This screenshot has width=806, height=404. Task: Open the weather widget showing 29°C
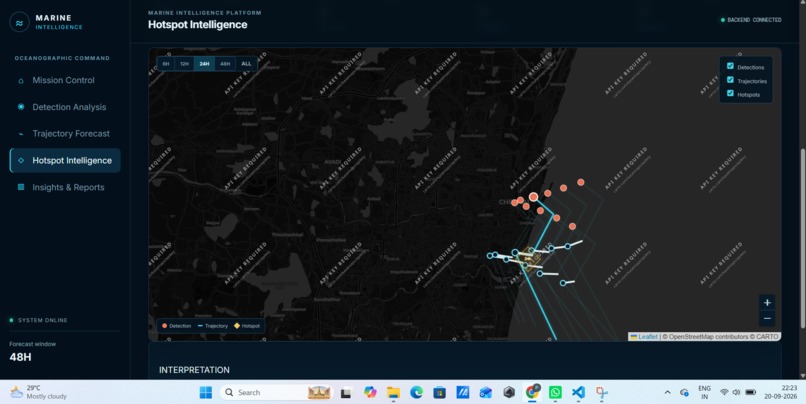coord(39,392)
